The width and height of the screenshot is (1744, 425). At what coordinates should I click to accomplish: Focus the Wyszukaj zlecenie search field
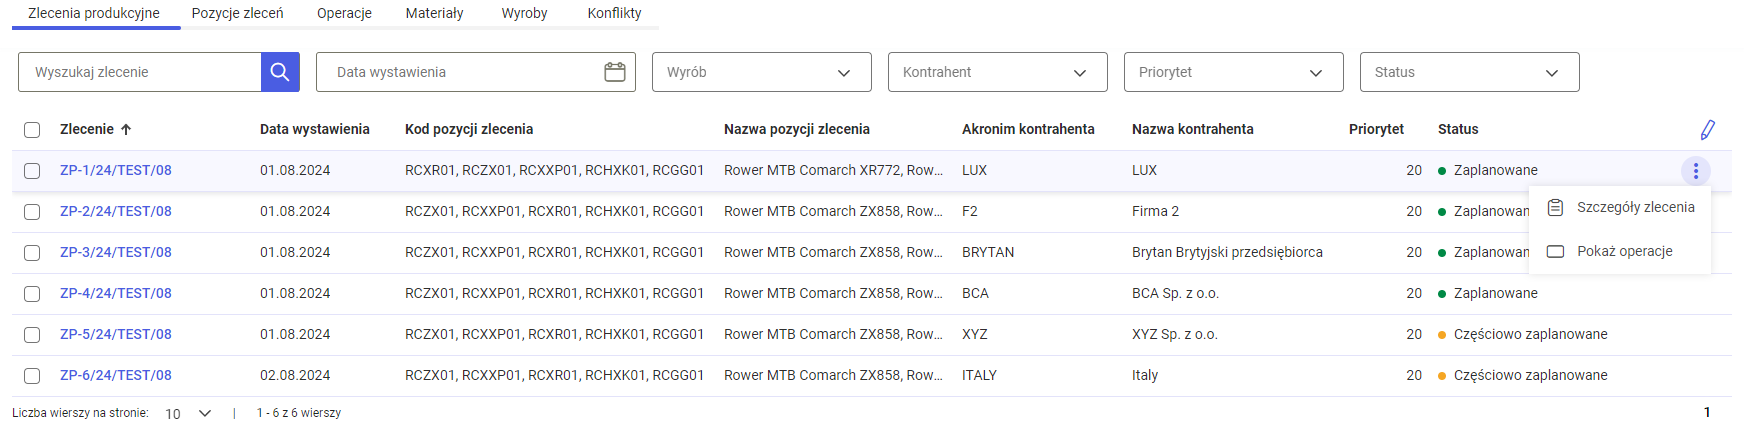point(140,72)
